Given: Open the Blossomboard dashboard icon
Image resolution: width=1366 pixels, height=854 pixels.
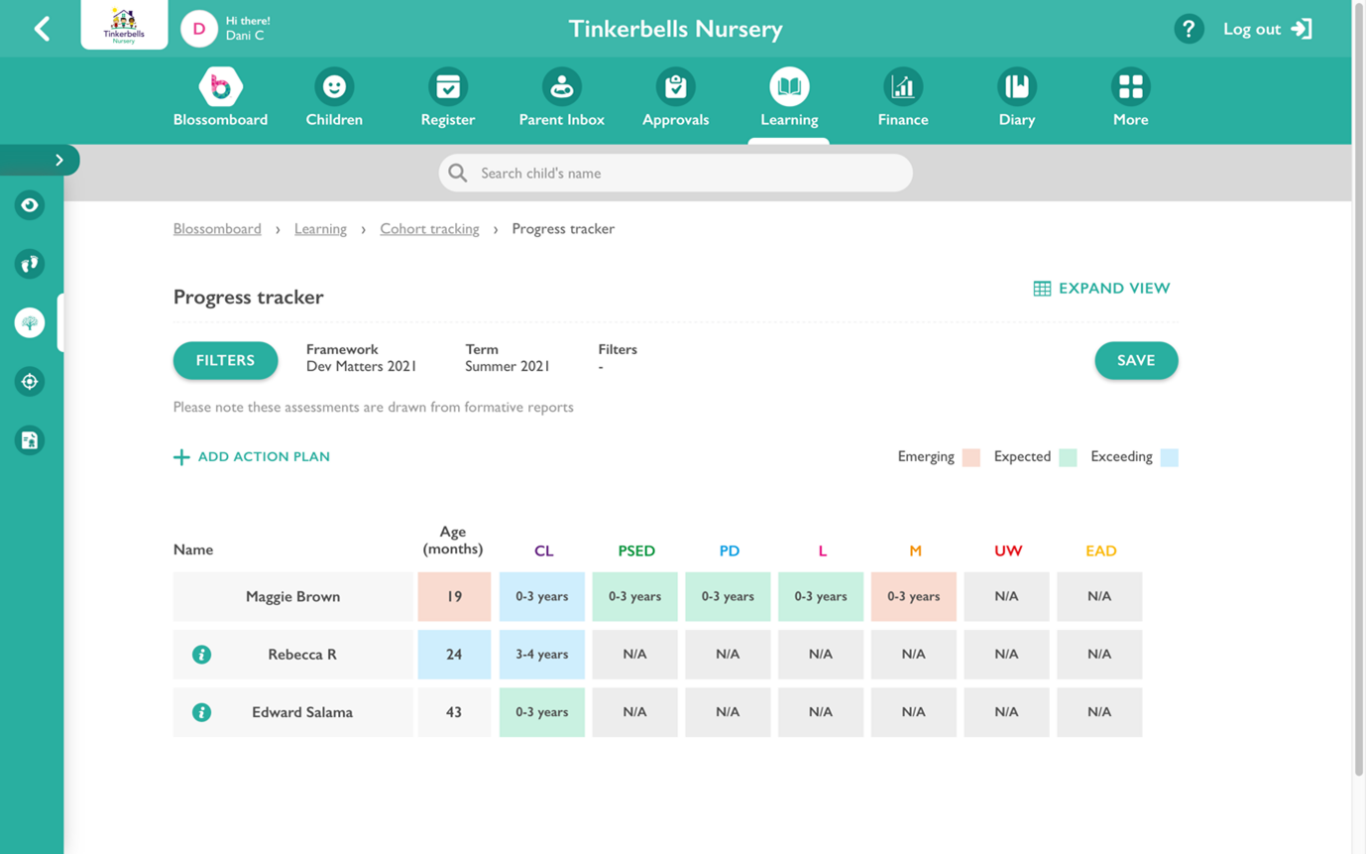Looking at the screenshot, I should [220, 86].
